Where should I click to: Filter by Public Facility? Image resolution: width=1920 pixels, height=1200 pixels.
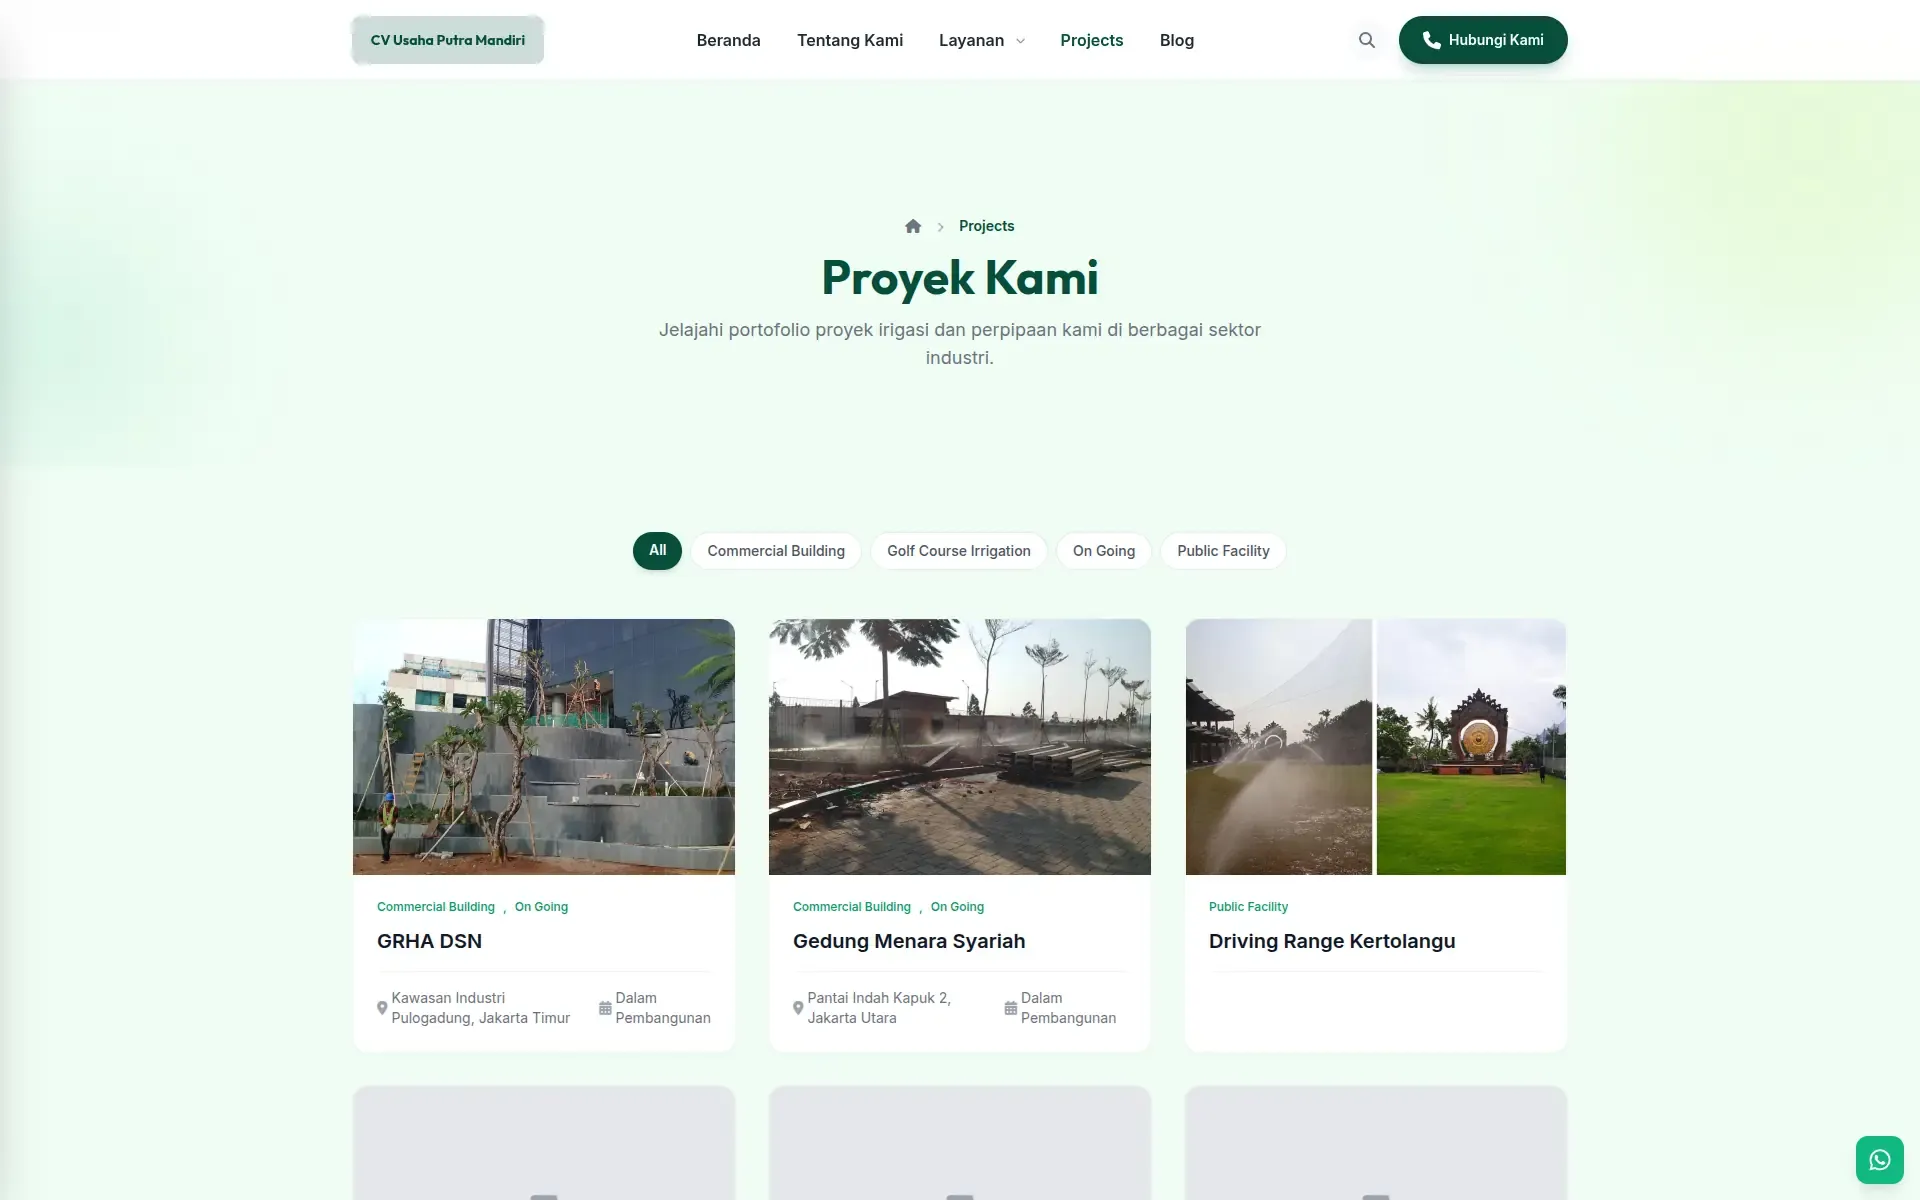(x=1223, y=551)
